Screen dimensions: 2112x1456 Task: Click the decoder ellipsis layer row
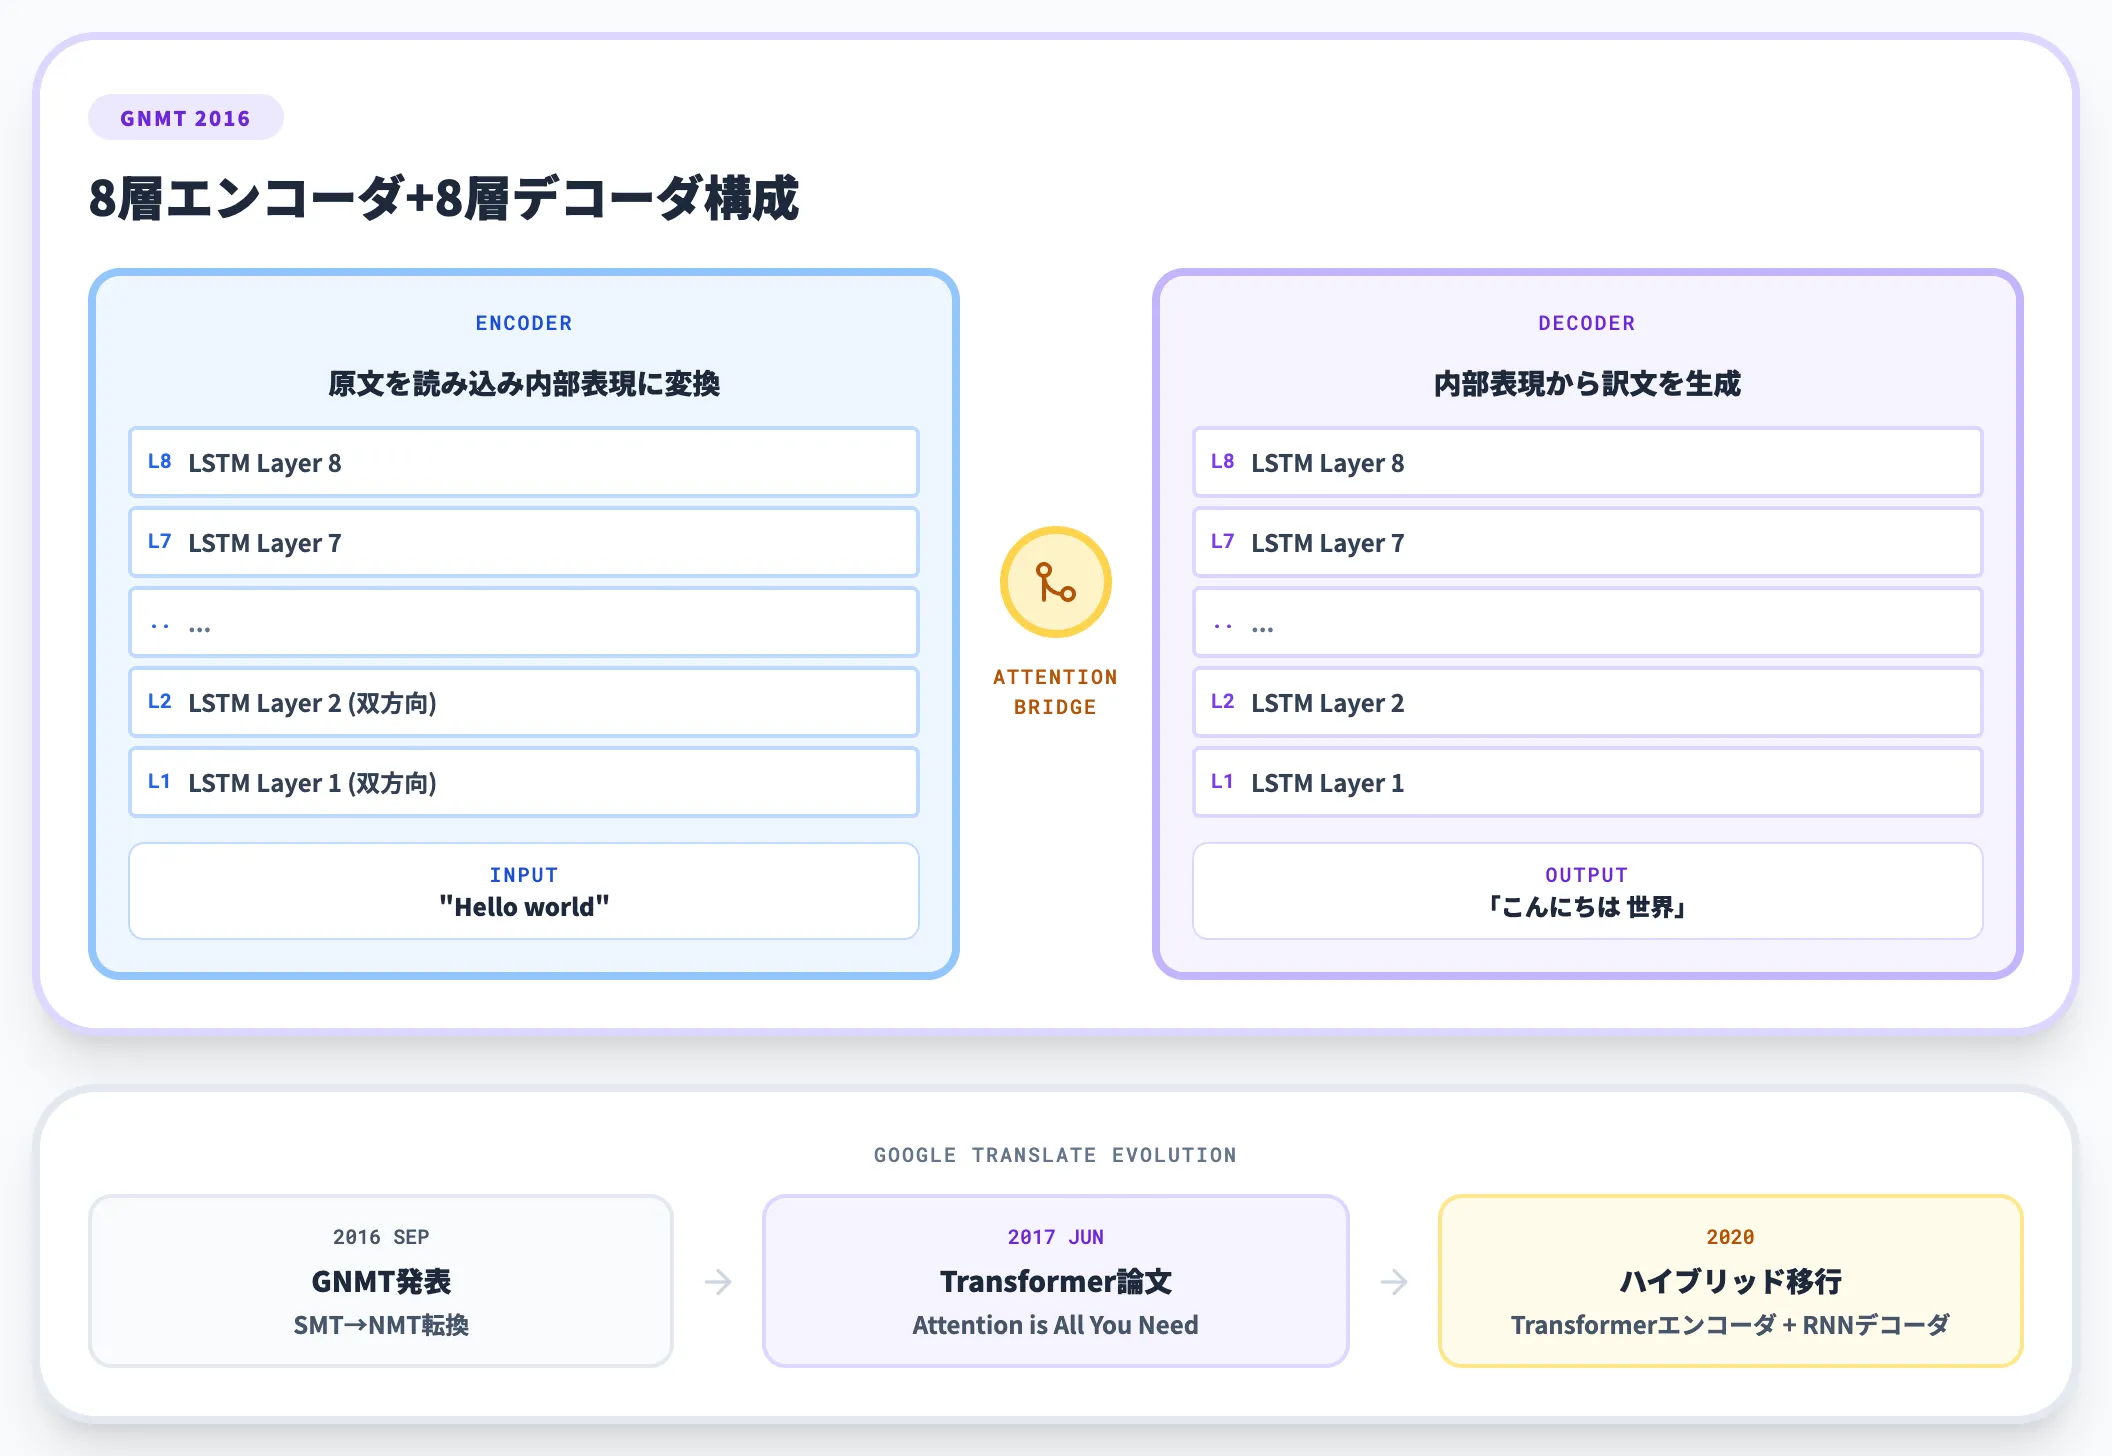tap(1587, 622)
